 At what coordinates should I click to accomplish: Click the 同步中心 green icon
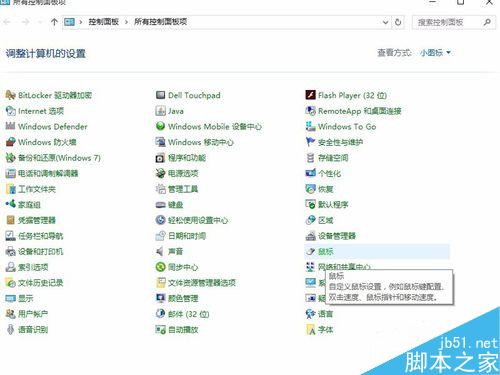[160, 267]
